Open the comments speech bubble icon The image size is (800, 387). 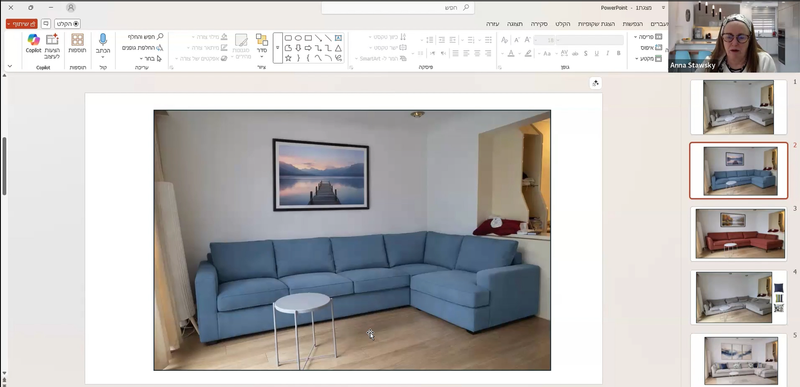[x=46, y=23]
